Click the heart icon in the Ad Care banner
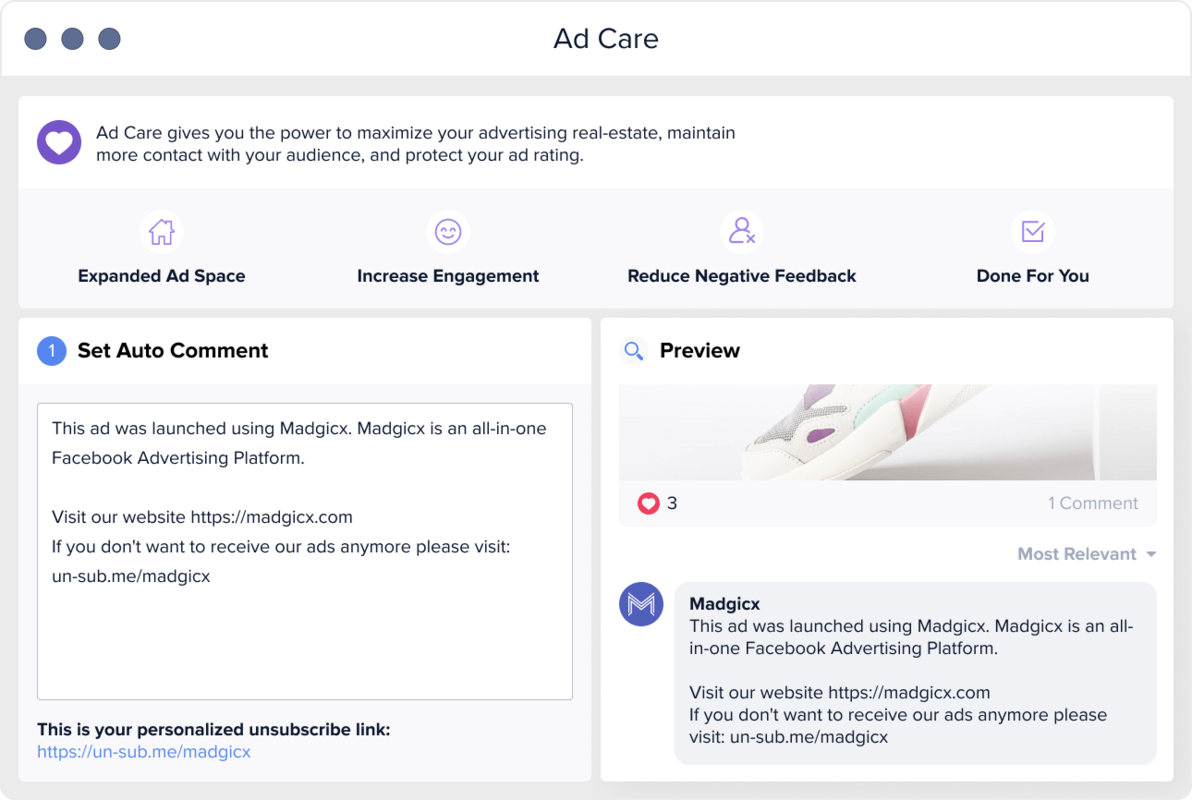The image size is (1192, 800). 59,142
